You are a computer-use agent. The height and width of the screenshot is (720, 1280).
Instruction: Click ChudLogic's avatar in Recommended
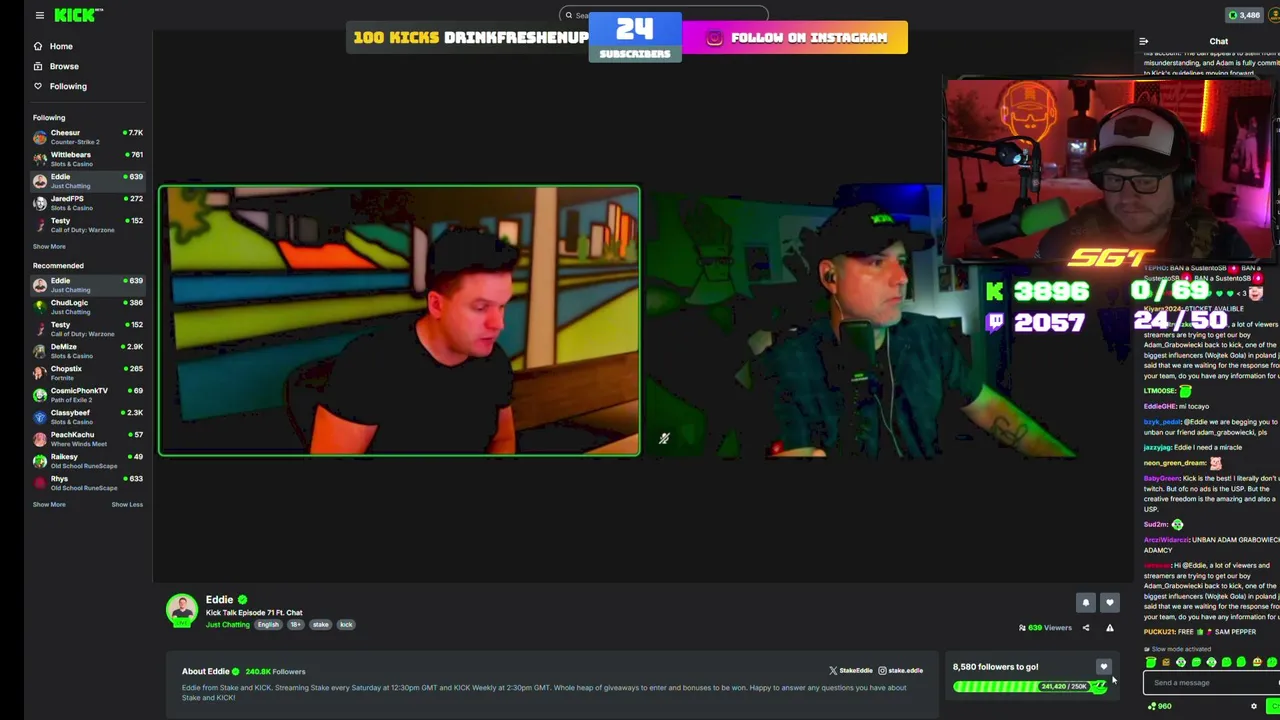[39, 307]
